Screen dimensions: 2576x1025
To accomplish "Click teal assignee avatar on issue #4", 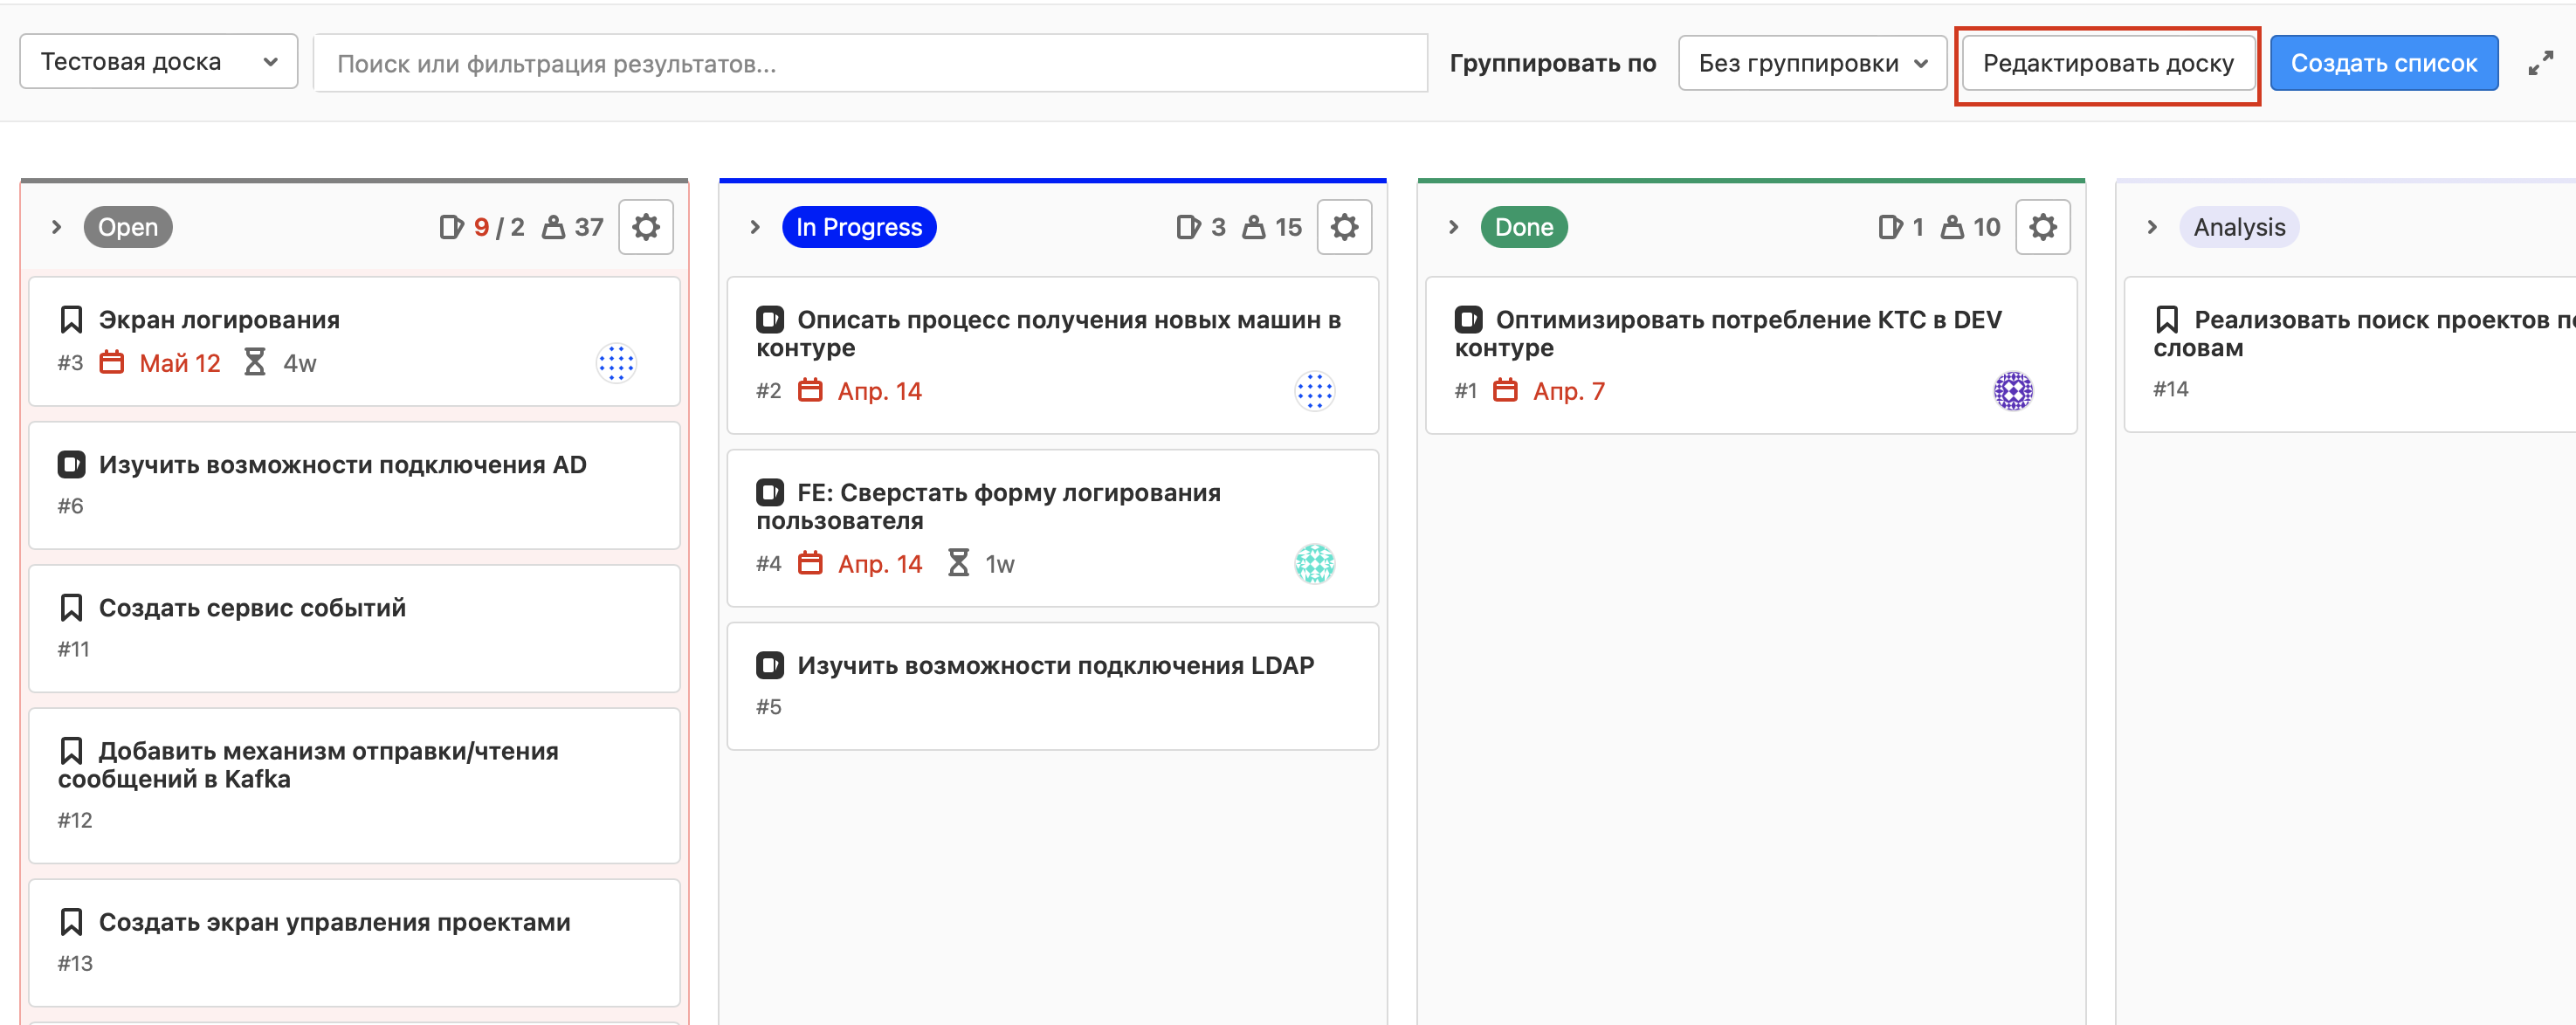I will [1314, 564].
